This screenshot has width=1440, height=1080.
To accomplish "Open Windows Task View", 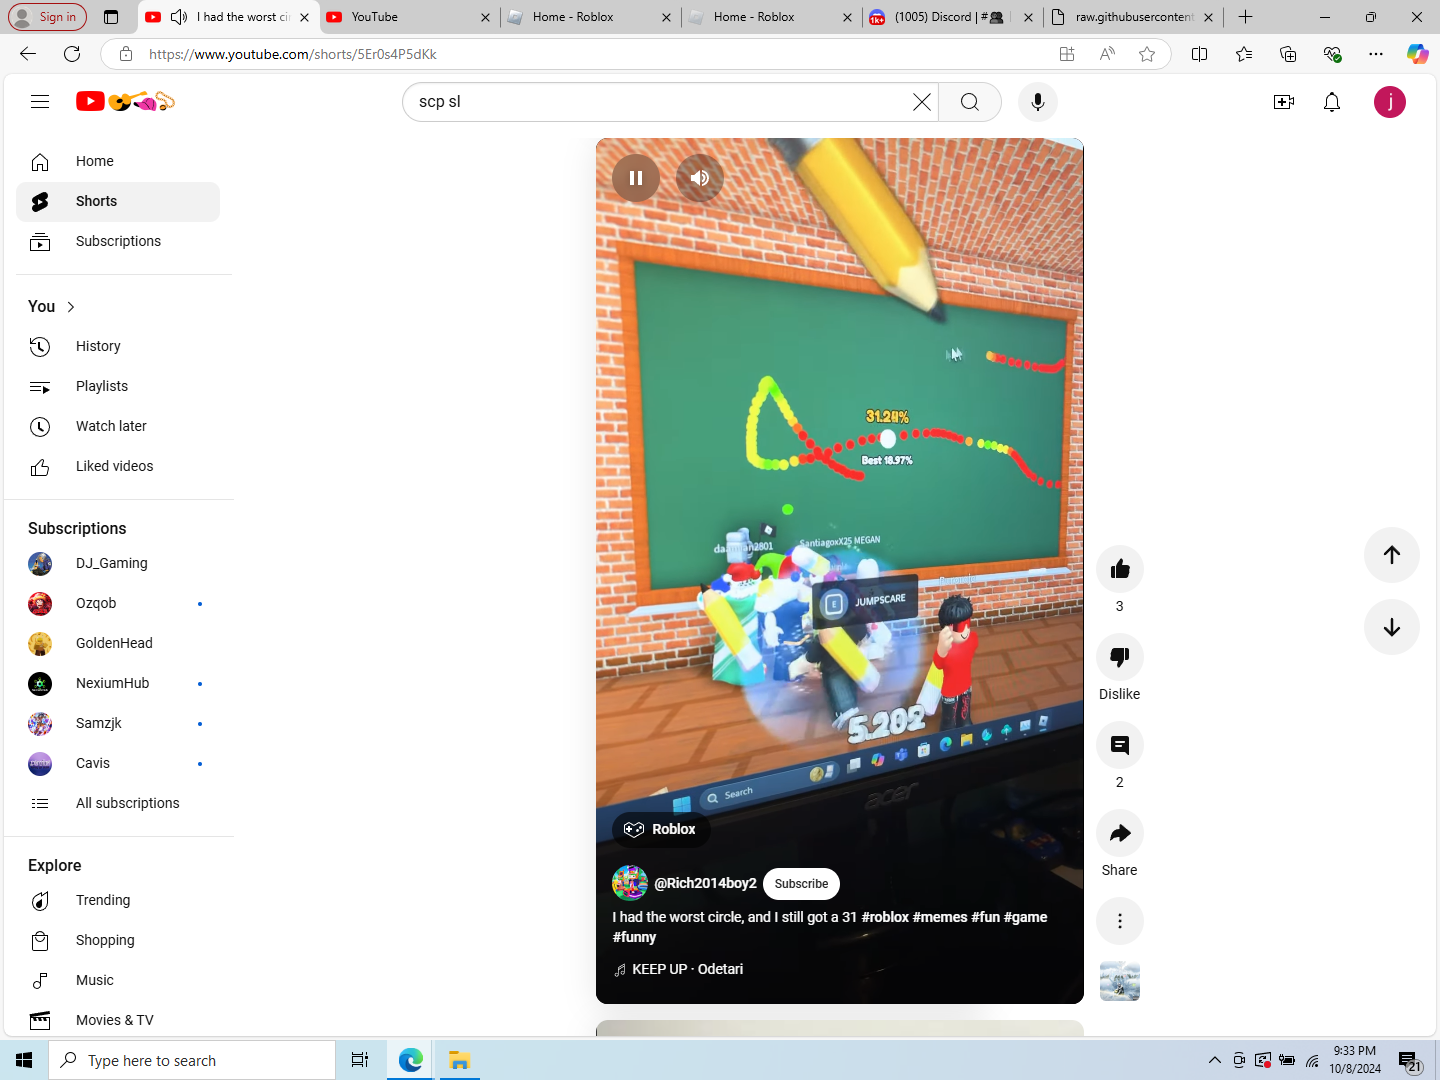I will click(x=359, y=1060).
